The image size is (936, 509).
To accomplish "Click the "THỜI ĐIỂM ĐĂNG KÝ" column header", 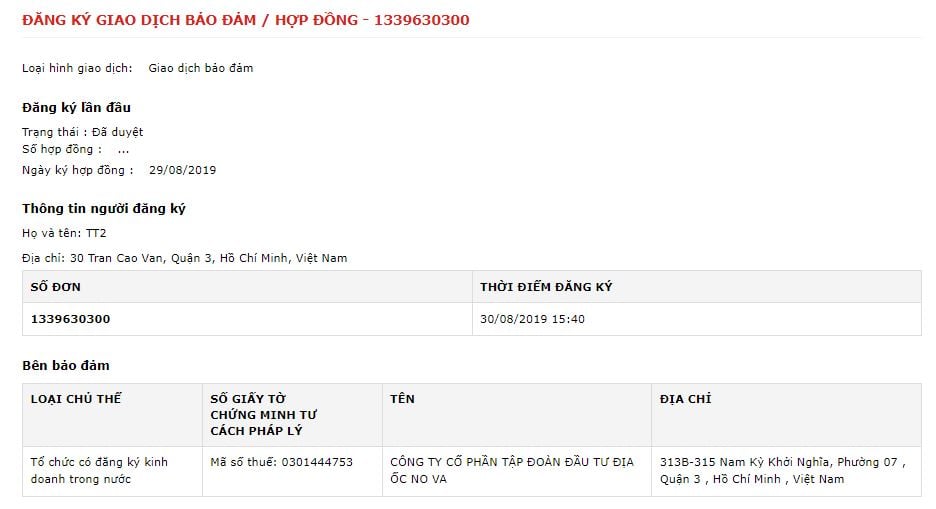I will coord(546,287).
